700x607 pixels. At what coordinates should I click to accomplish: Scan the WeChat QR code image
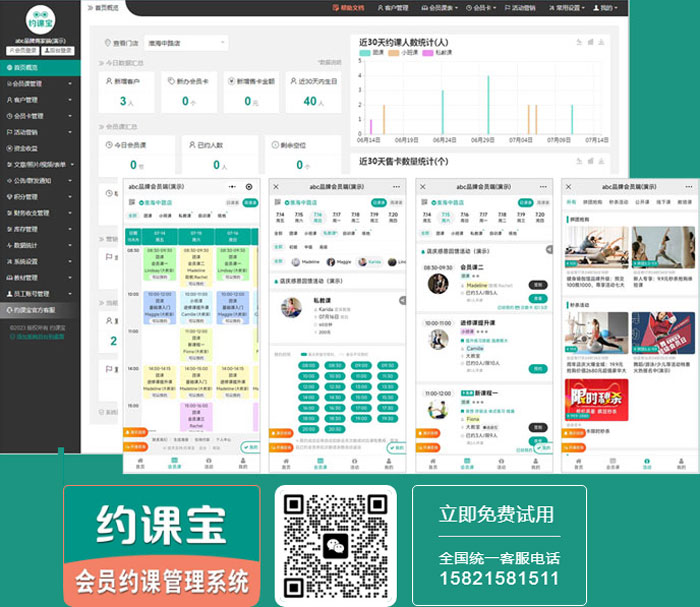335,541
